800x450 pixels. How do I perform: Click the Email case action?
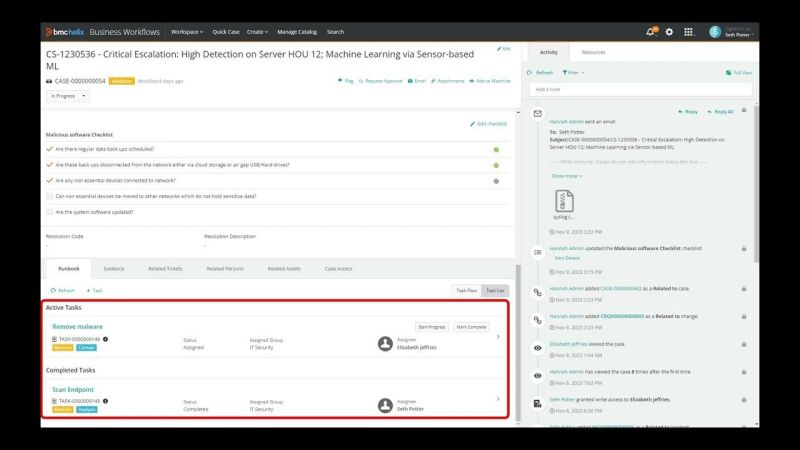click(x=417, y=81)
